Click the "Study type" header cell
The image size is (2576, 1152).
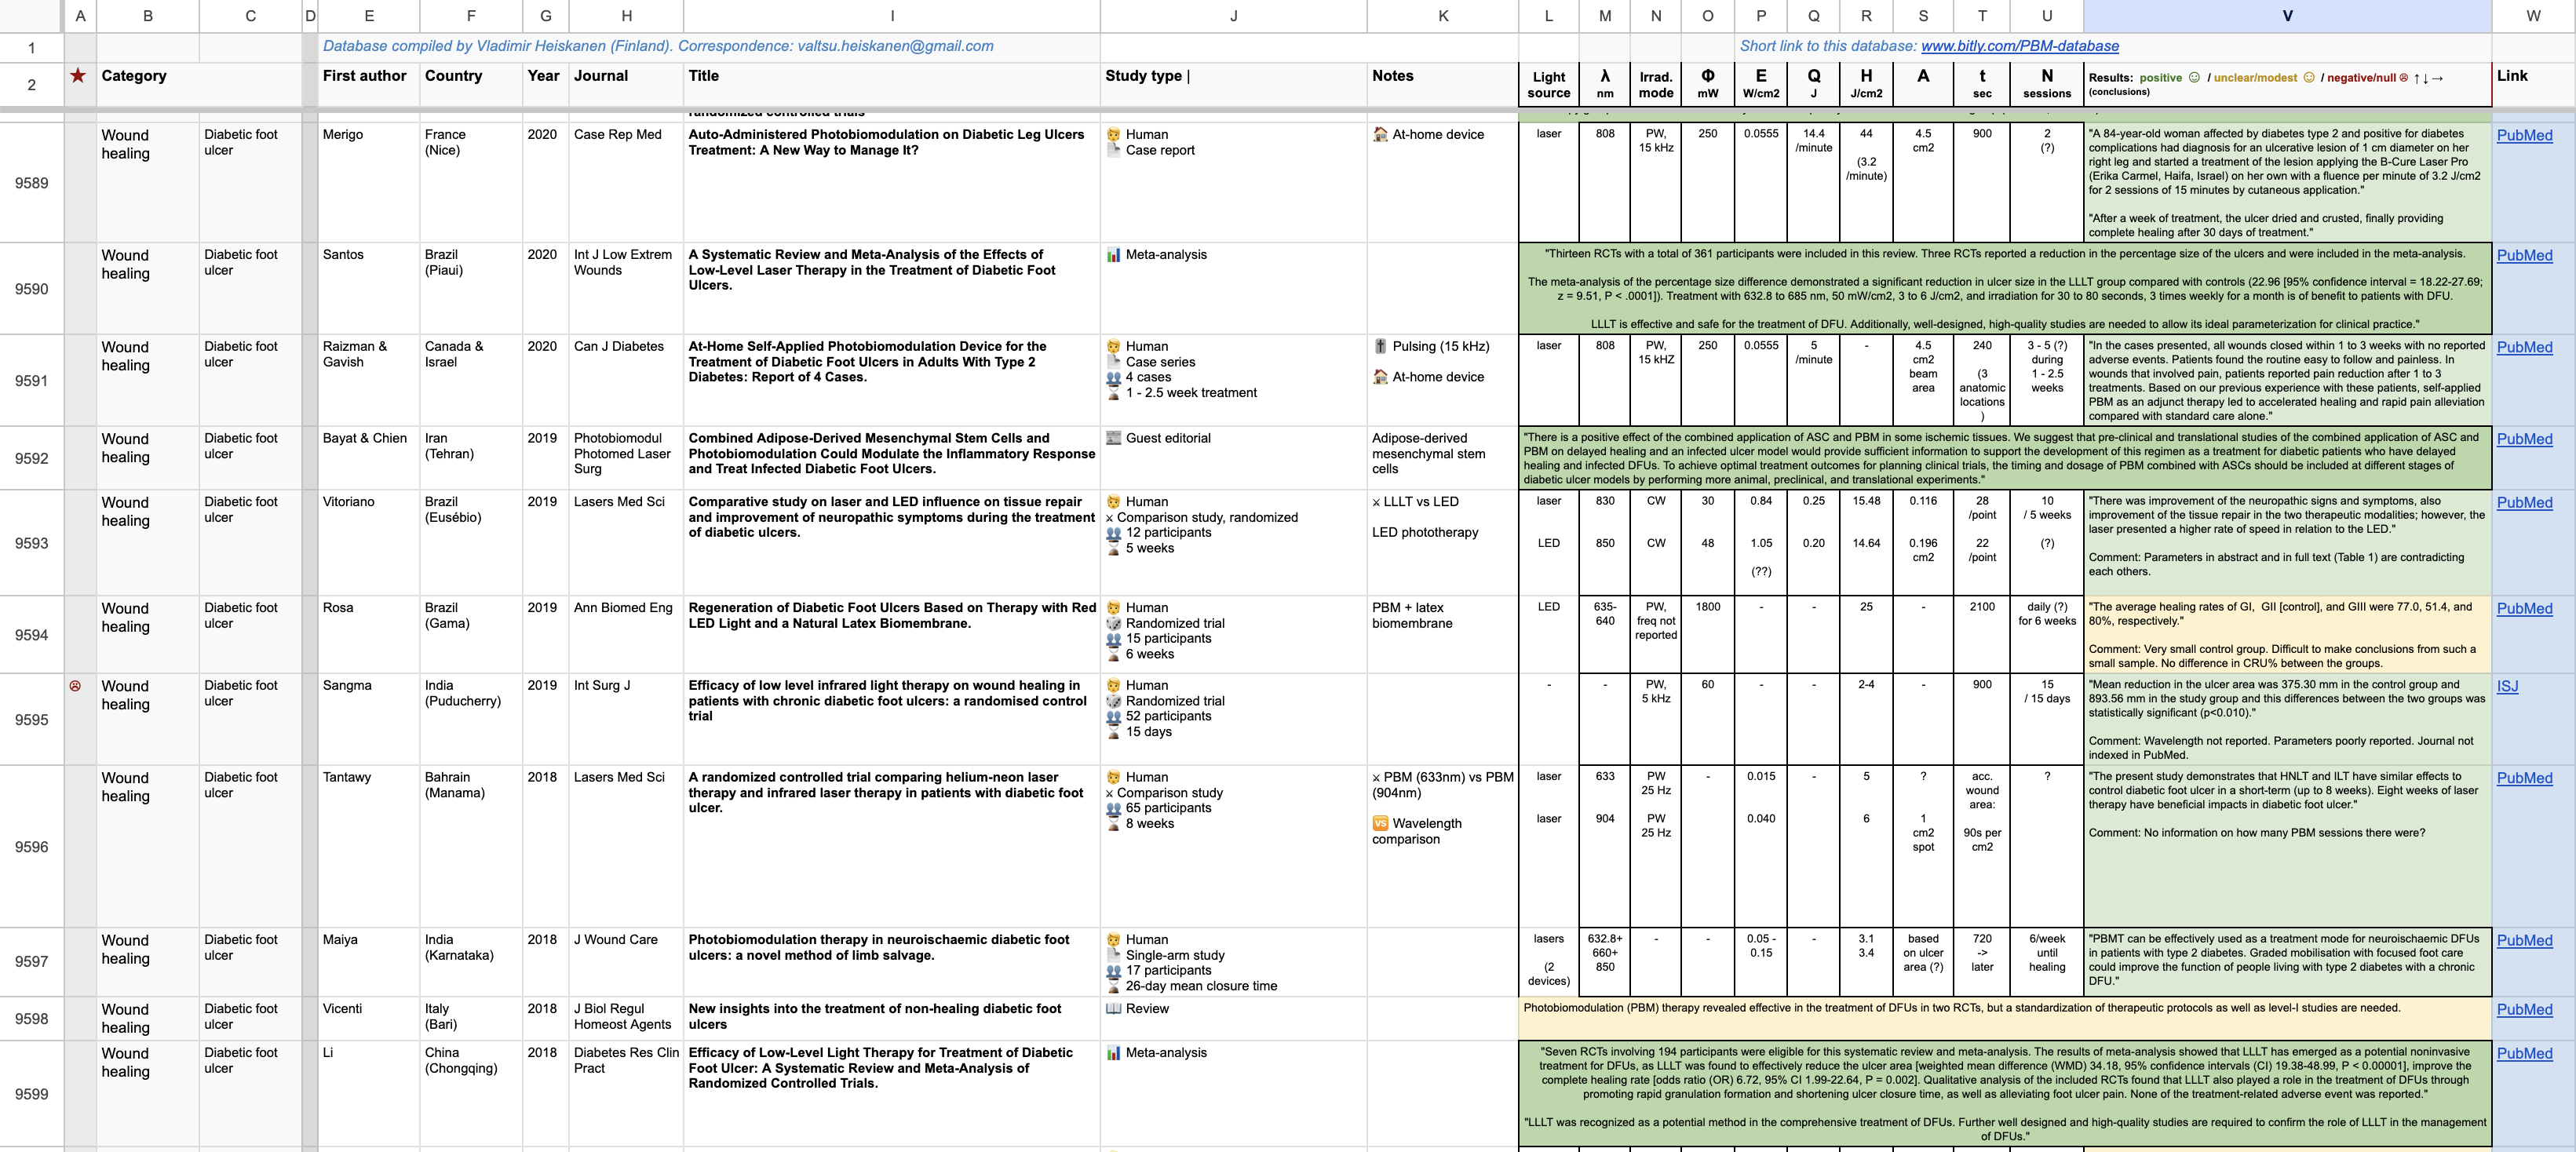pyautogui.click(x=1233, y=85)
